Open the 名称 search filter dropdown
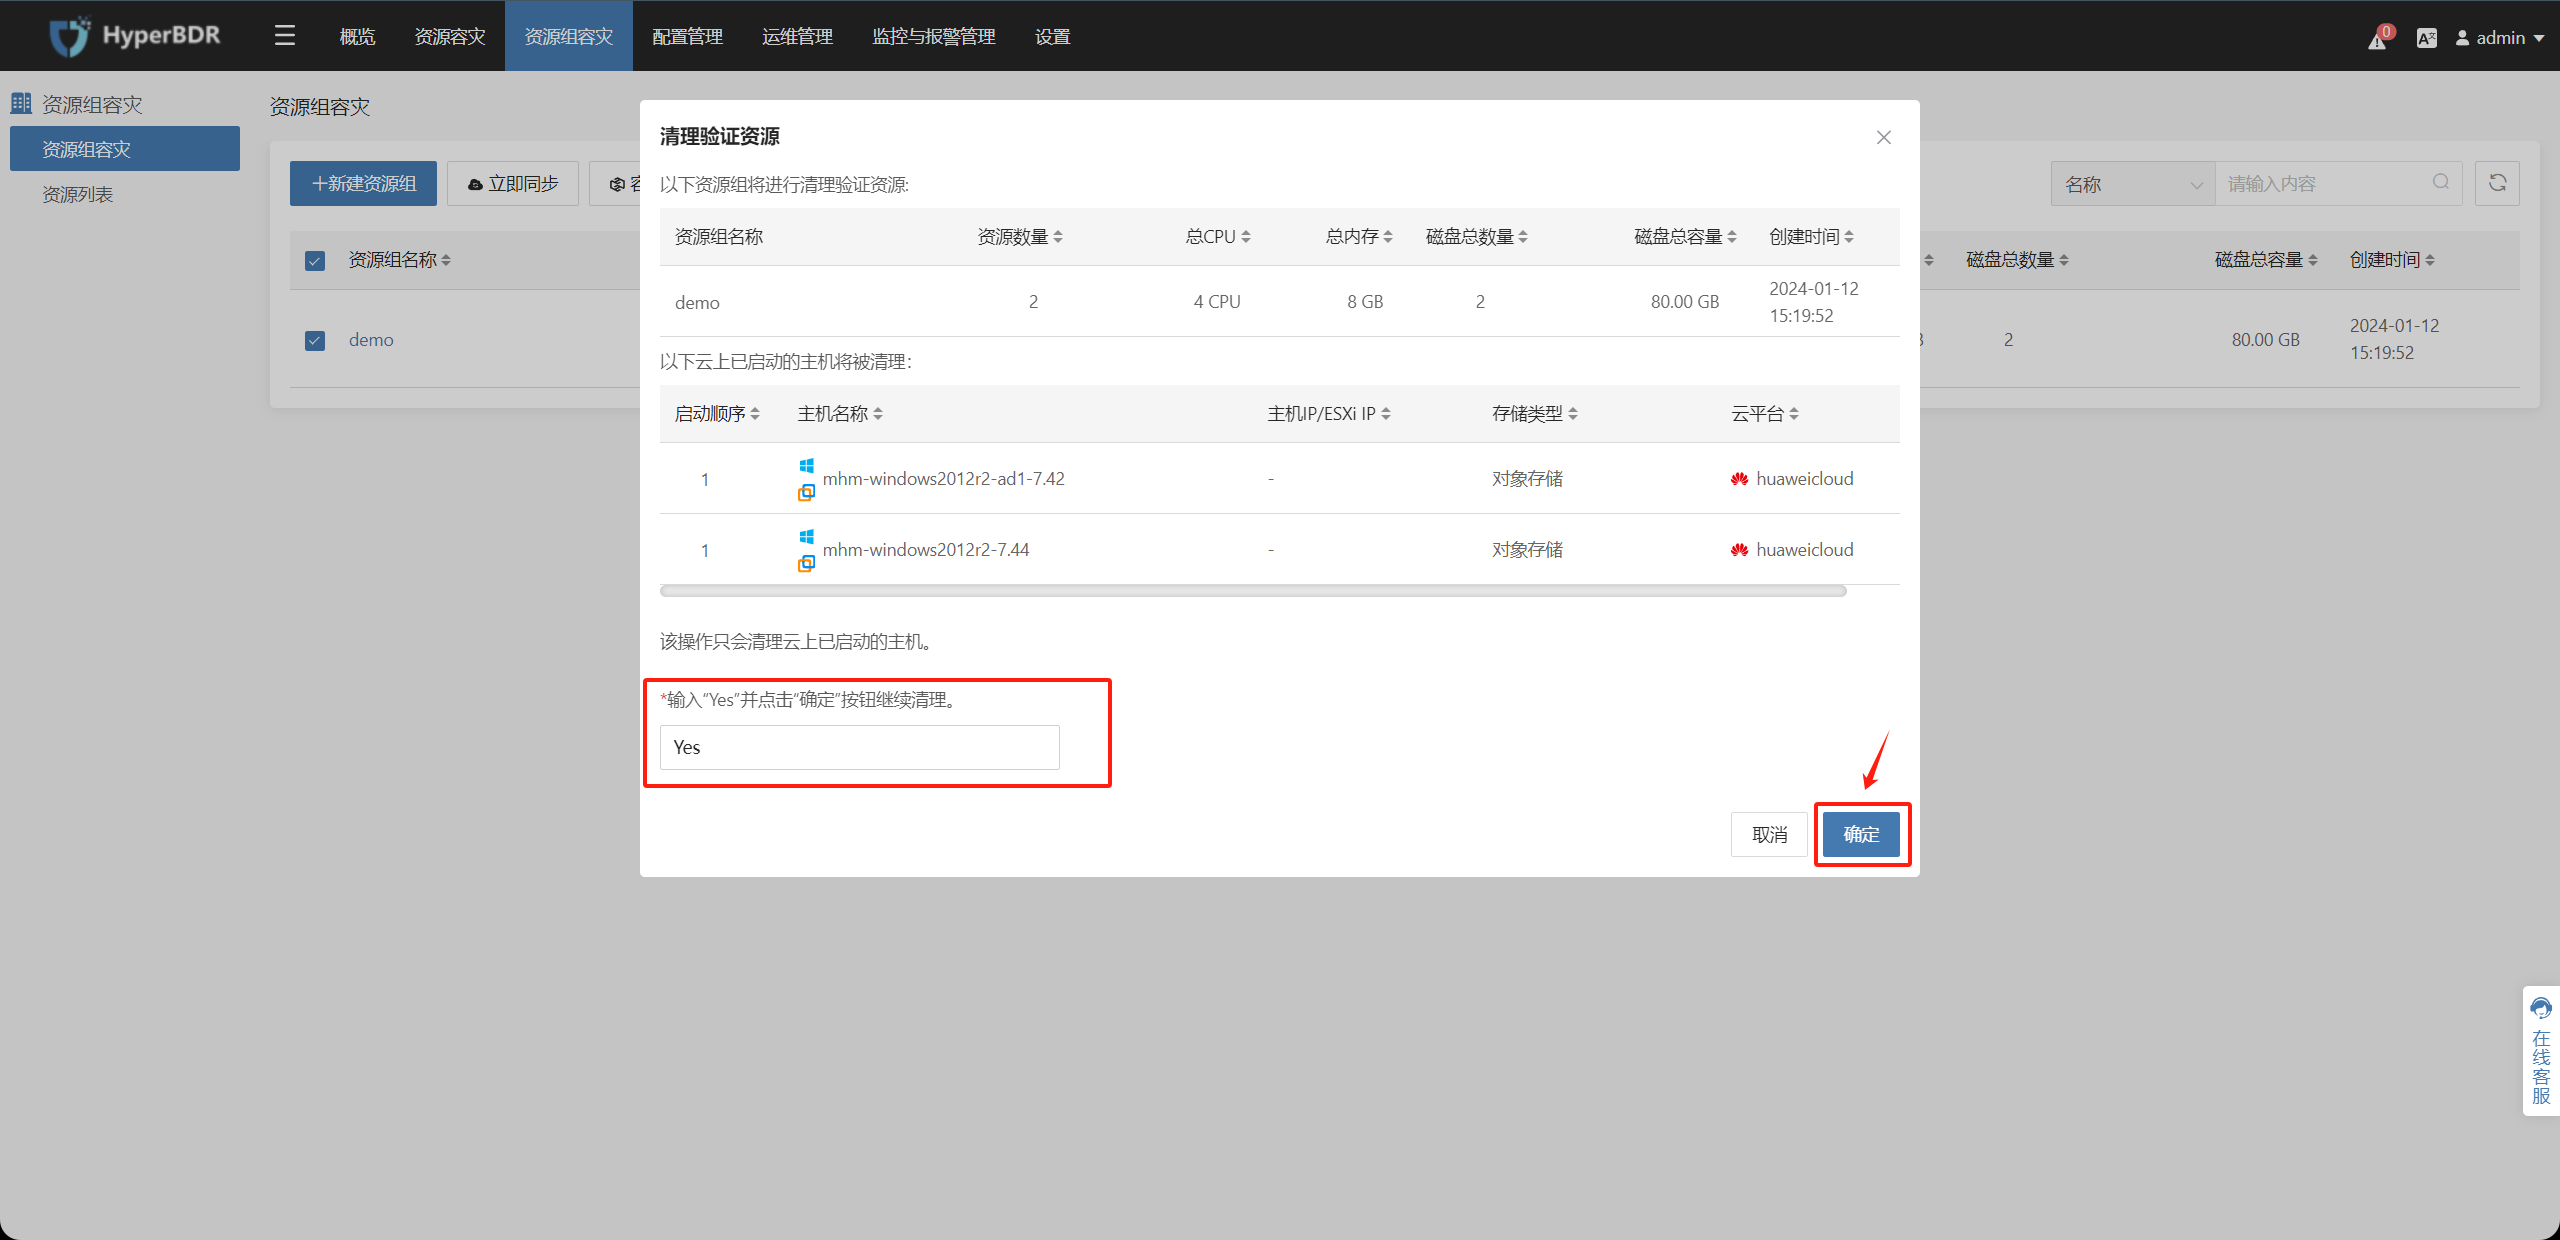This screenshot has width=2560, height=1240. pyautogui.click(x=2133, y=184)
